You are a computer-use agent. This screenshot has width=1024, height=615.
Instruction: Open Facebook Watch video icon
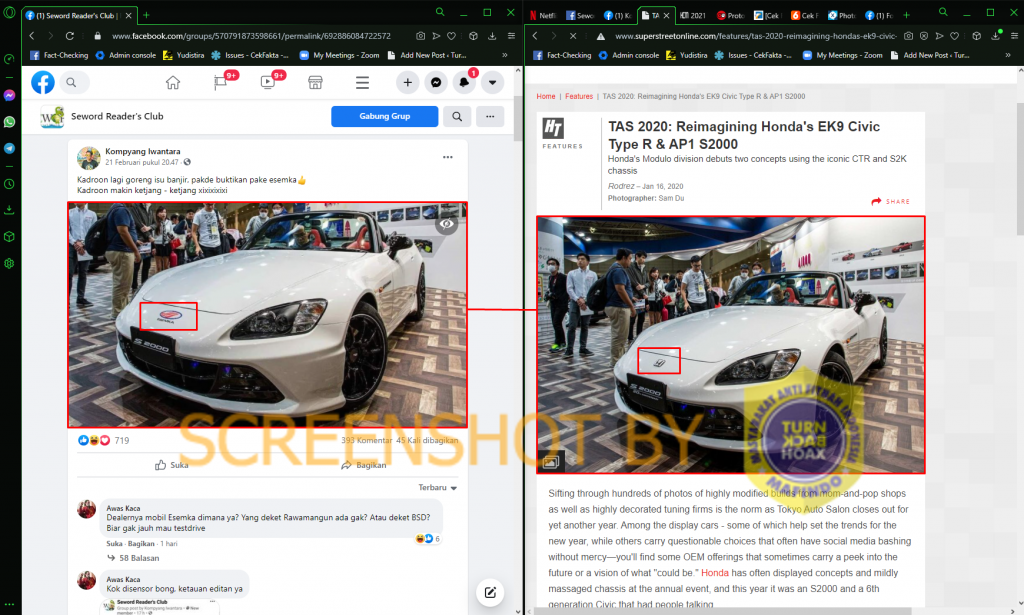click(268, 82)
